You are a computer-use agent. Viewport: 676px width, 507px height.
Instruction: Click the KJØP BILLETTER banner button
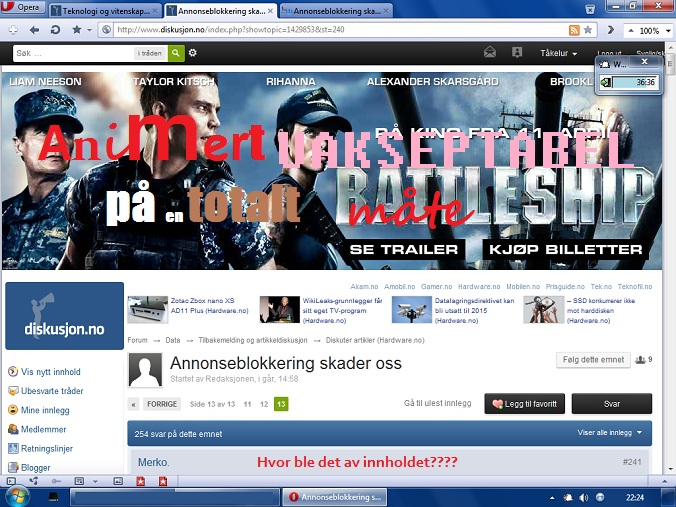point(566,249)
